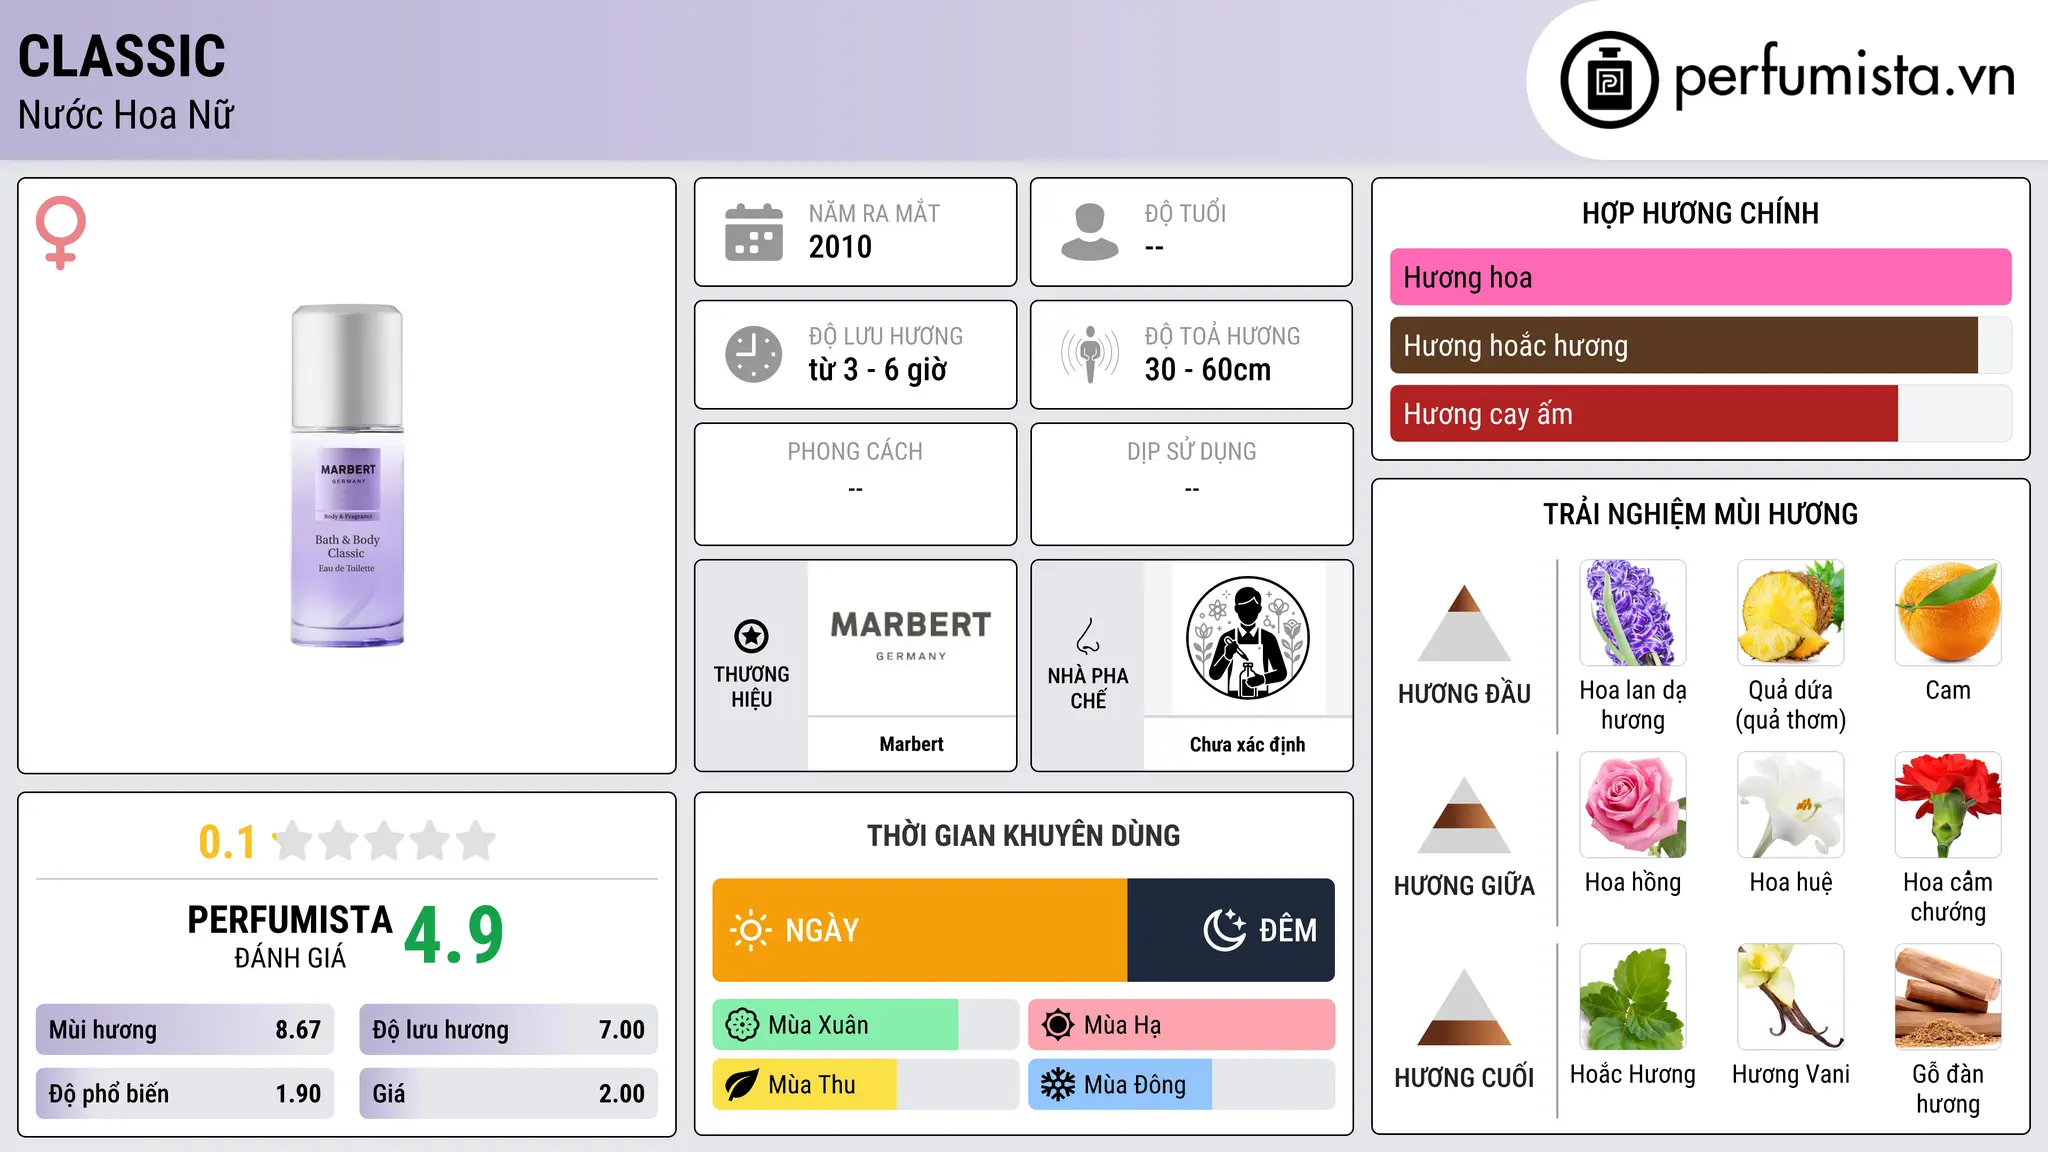This screenshot has width=2048, height=1152.
Task: Click the Hợp hương chính heading
Action: coord(1700,213)
